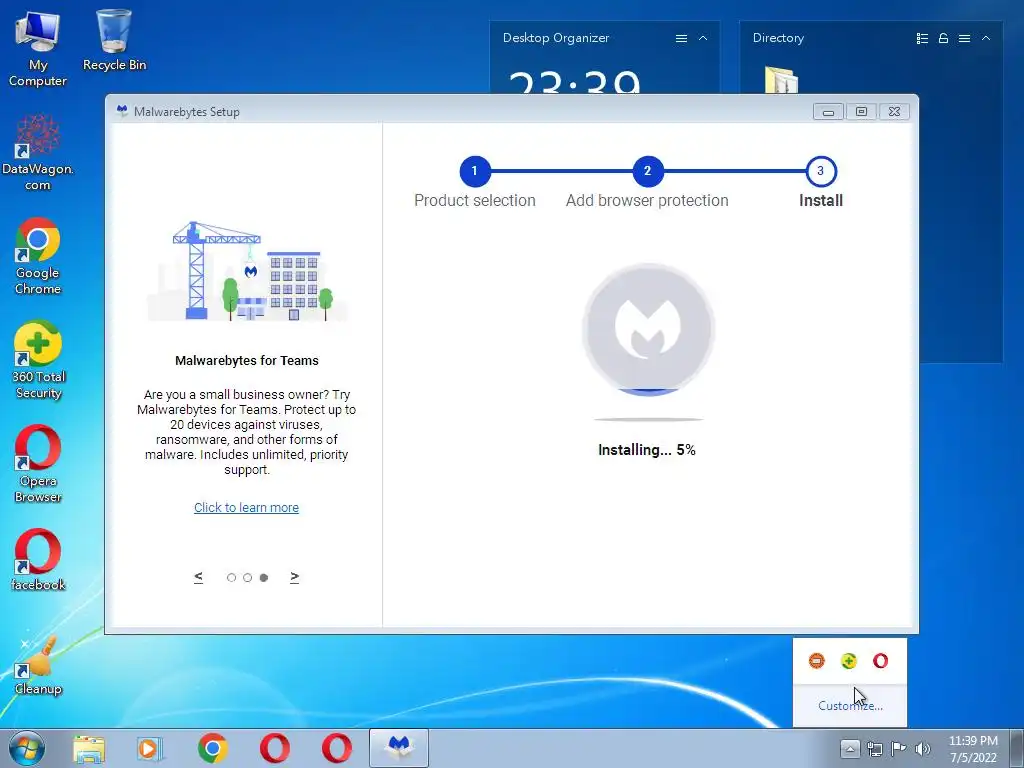Image resolution: width=1024 pixels, height=768 pixels.
Task: Click Customize... in tray popup
Action: 850,705
